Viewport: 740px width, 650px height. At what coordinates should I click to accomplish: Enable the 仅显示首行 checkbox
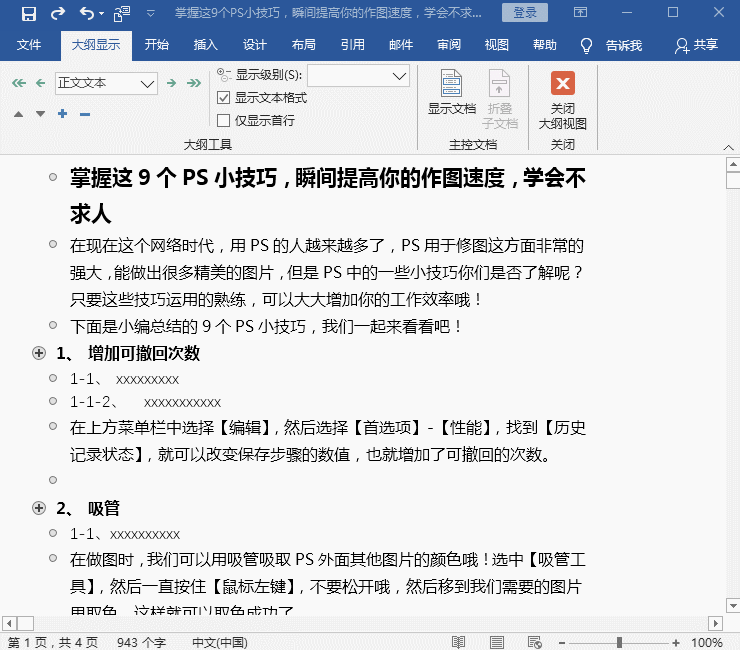[x=224, y=120]
